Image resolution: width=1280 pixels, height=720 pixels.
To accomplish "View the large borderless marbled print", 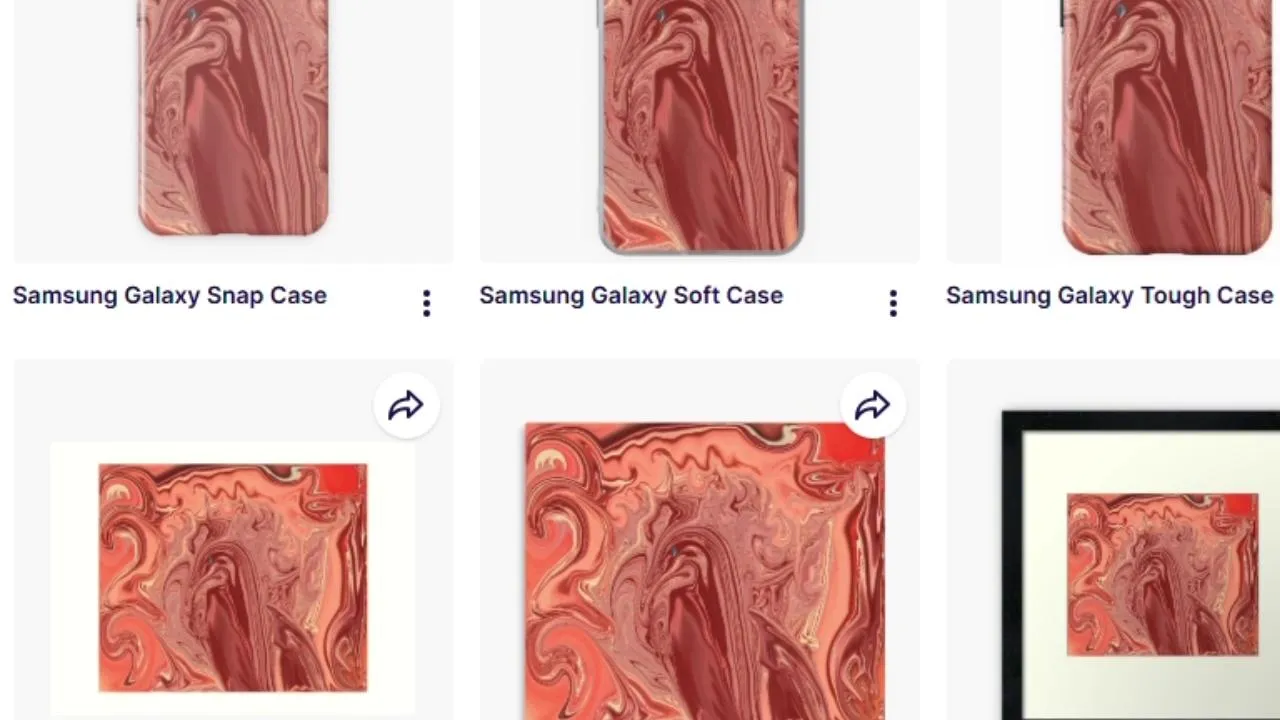I will pos(704,571).
